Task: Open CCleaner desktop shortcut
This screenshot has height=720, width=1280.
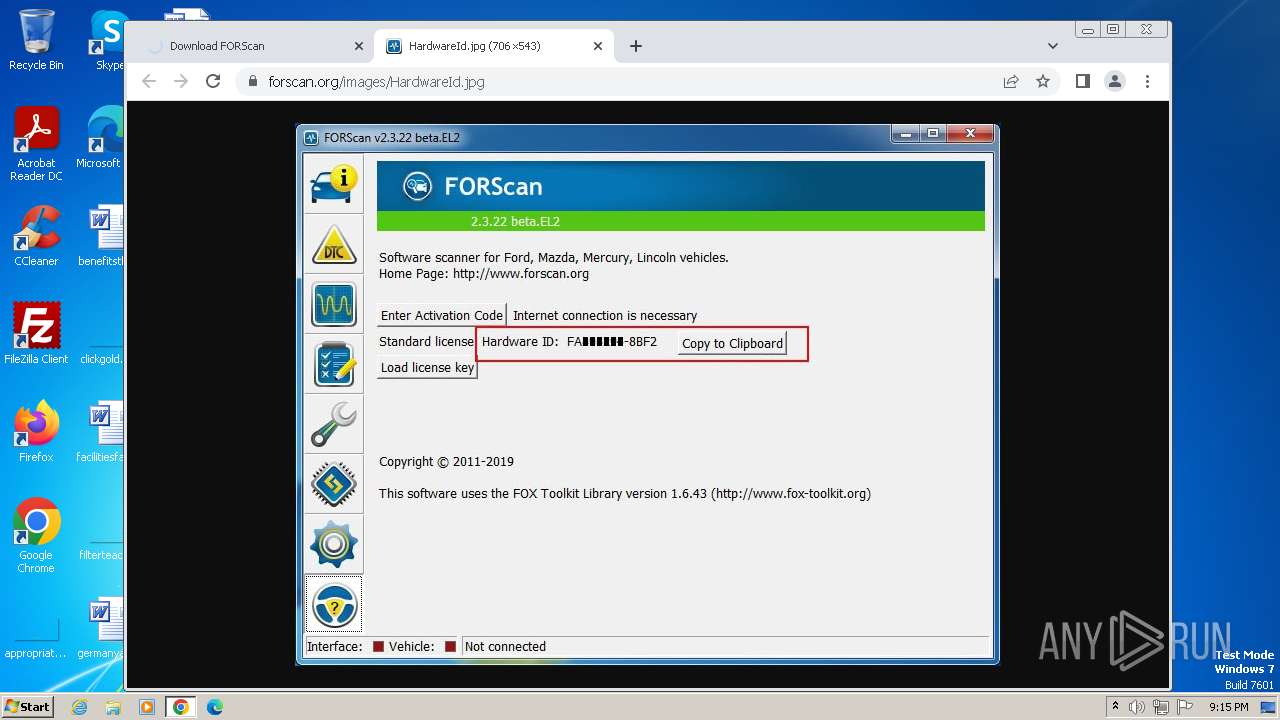Action: pyautogui.click(x=36, y=236)
